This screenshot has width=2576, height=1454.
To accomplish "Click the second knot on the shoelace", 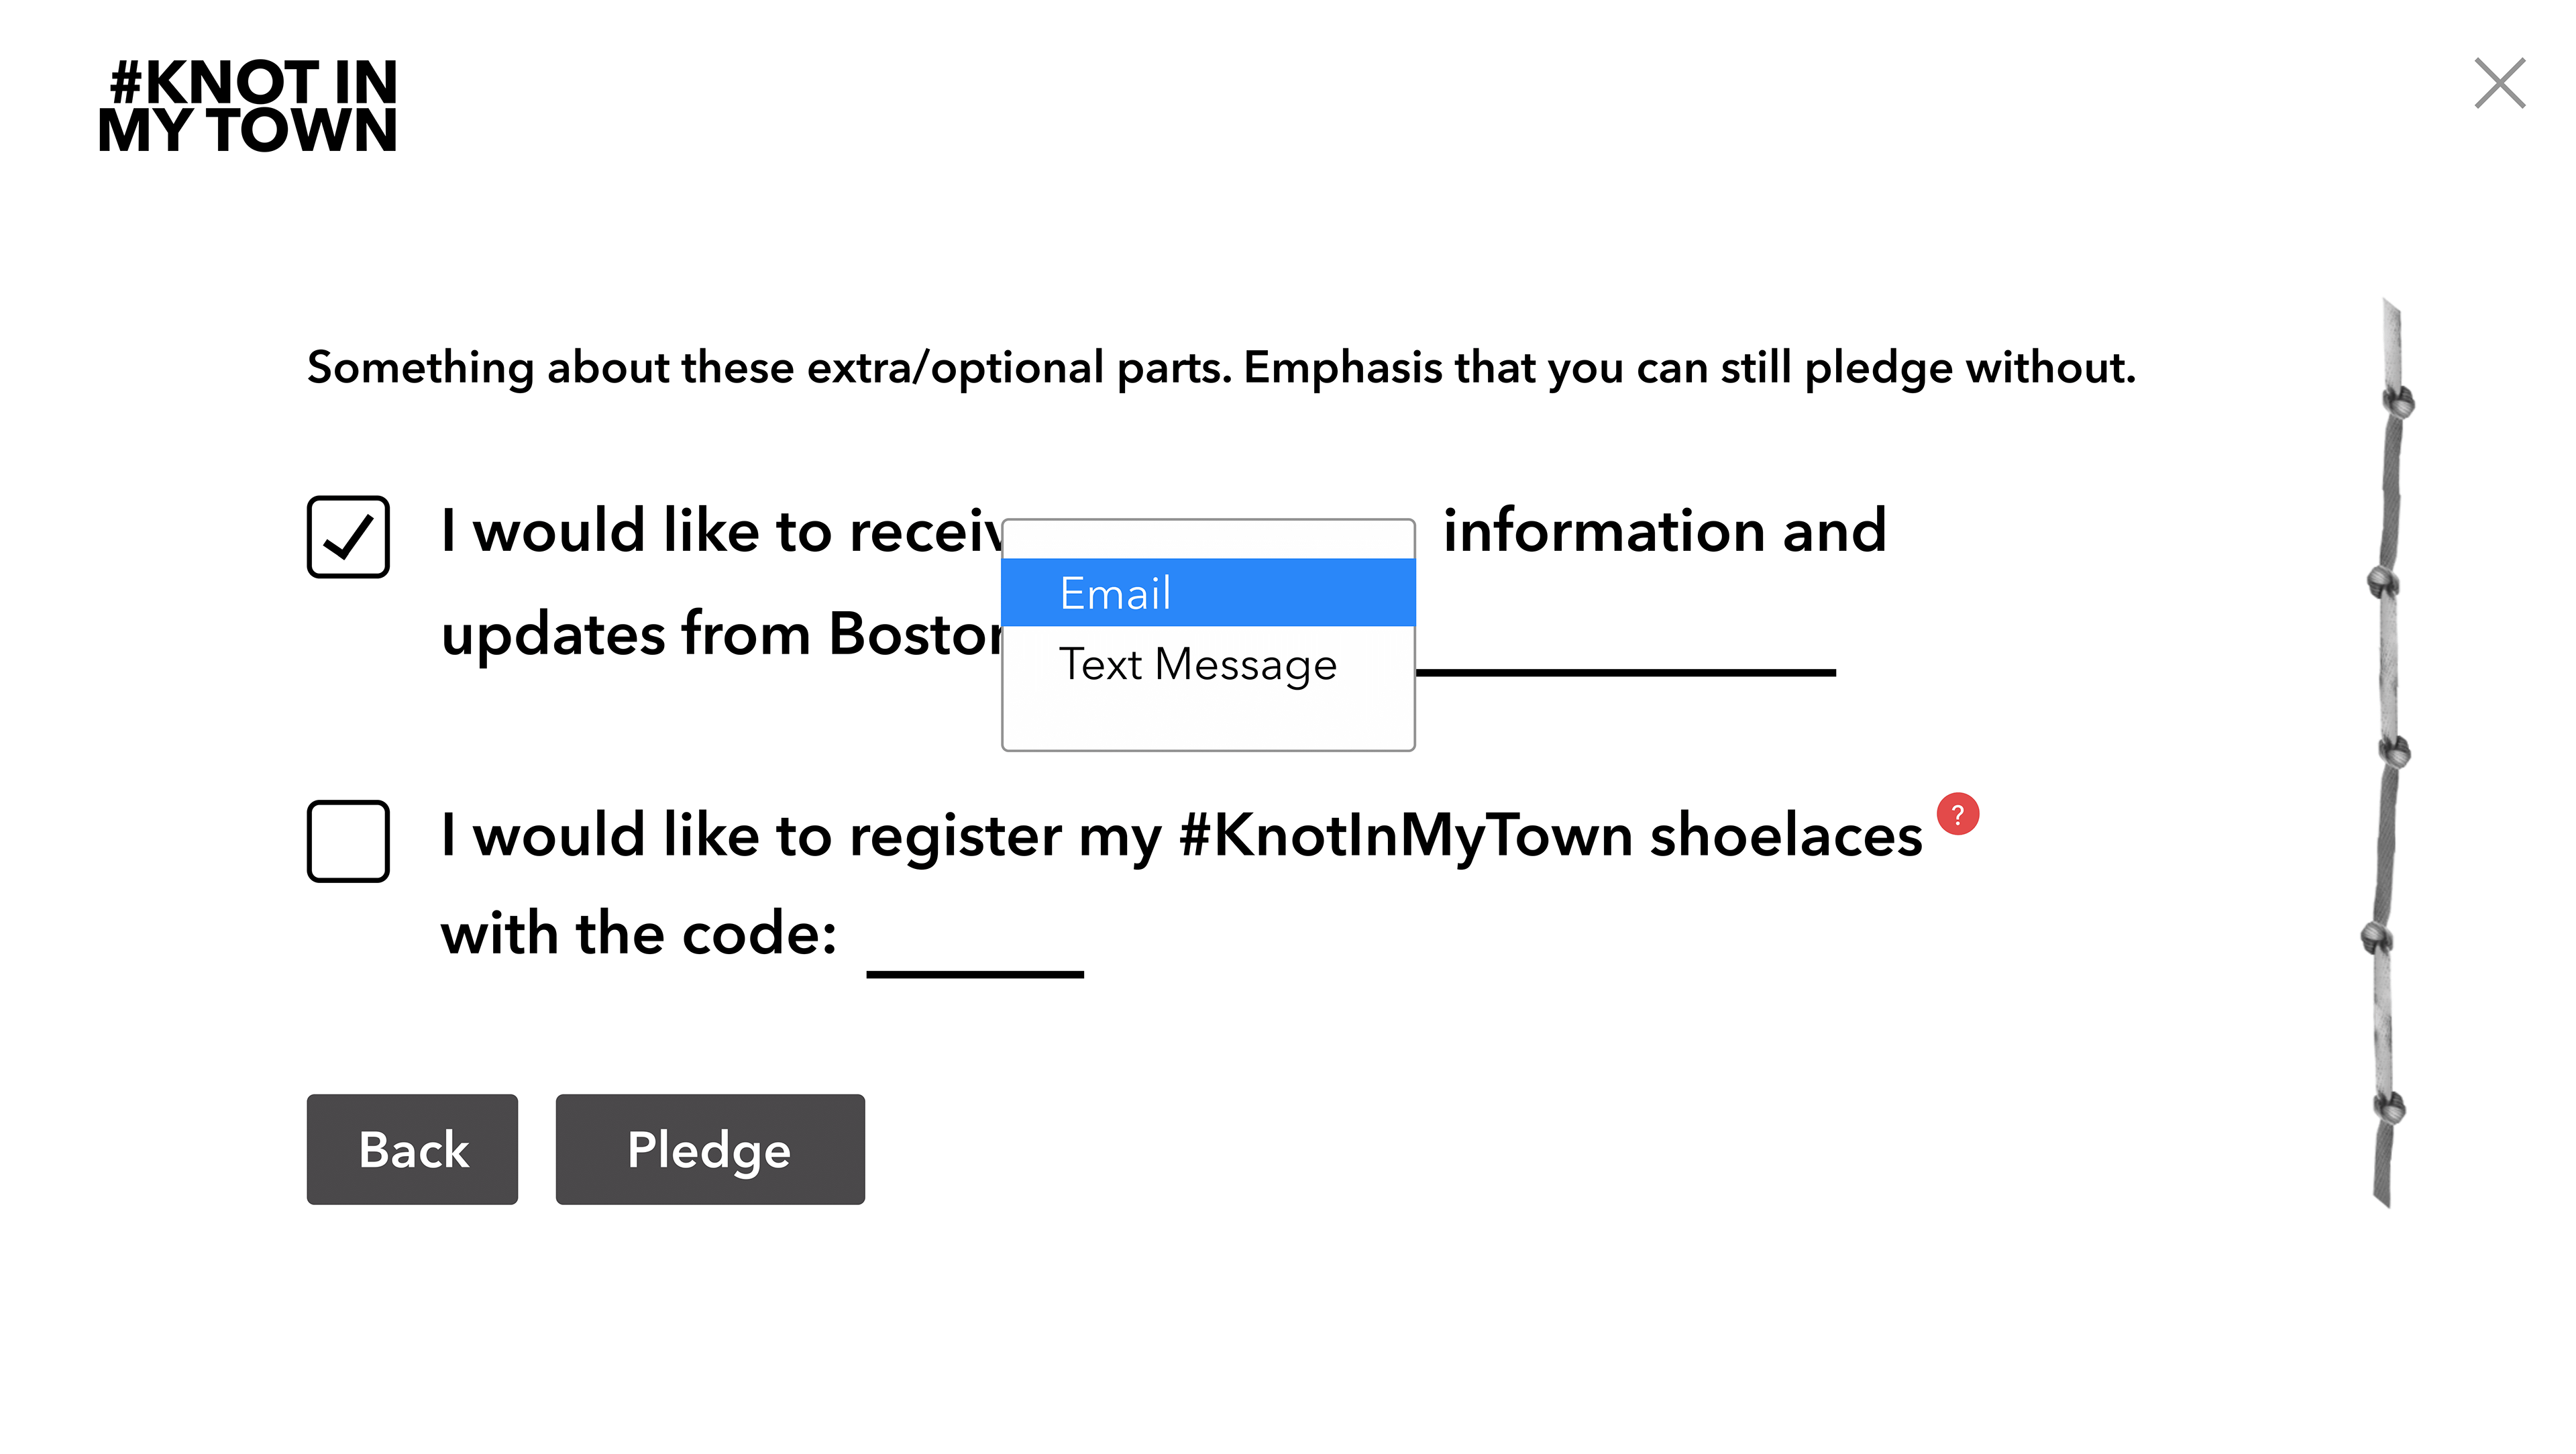I will click(x=2382, y=581).
